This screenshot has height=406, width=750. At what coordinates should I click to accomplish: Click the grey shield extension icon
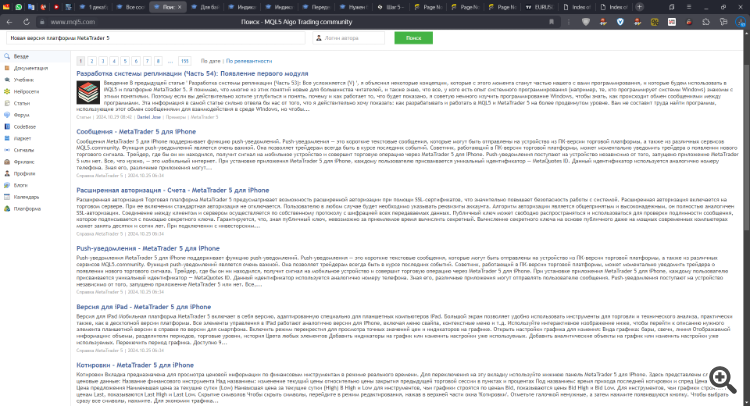pos(586,22)
